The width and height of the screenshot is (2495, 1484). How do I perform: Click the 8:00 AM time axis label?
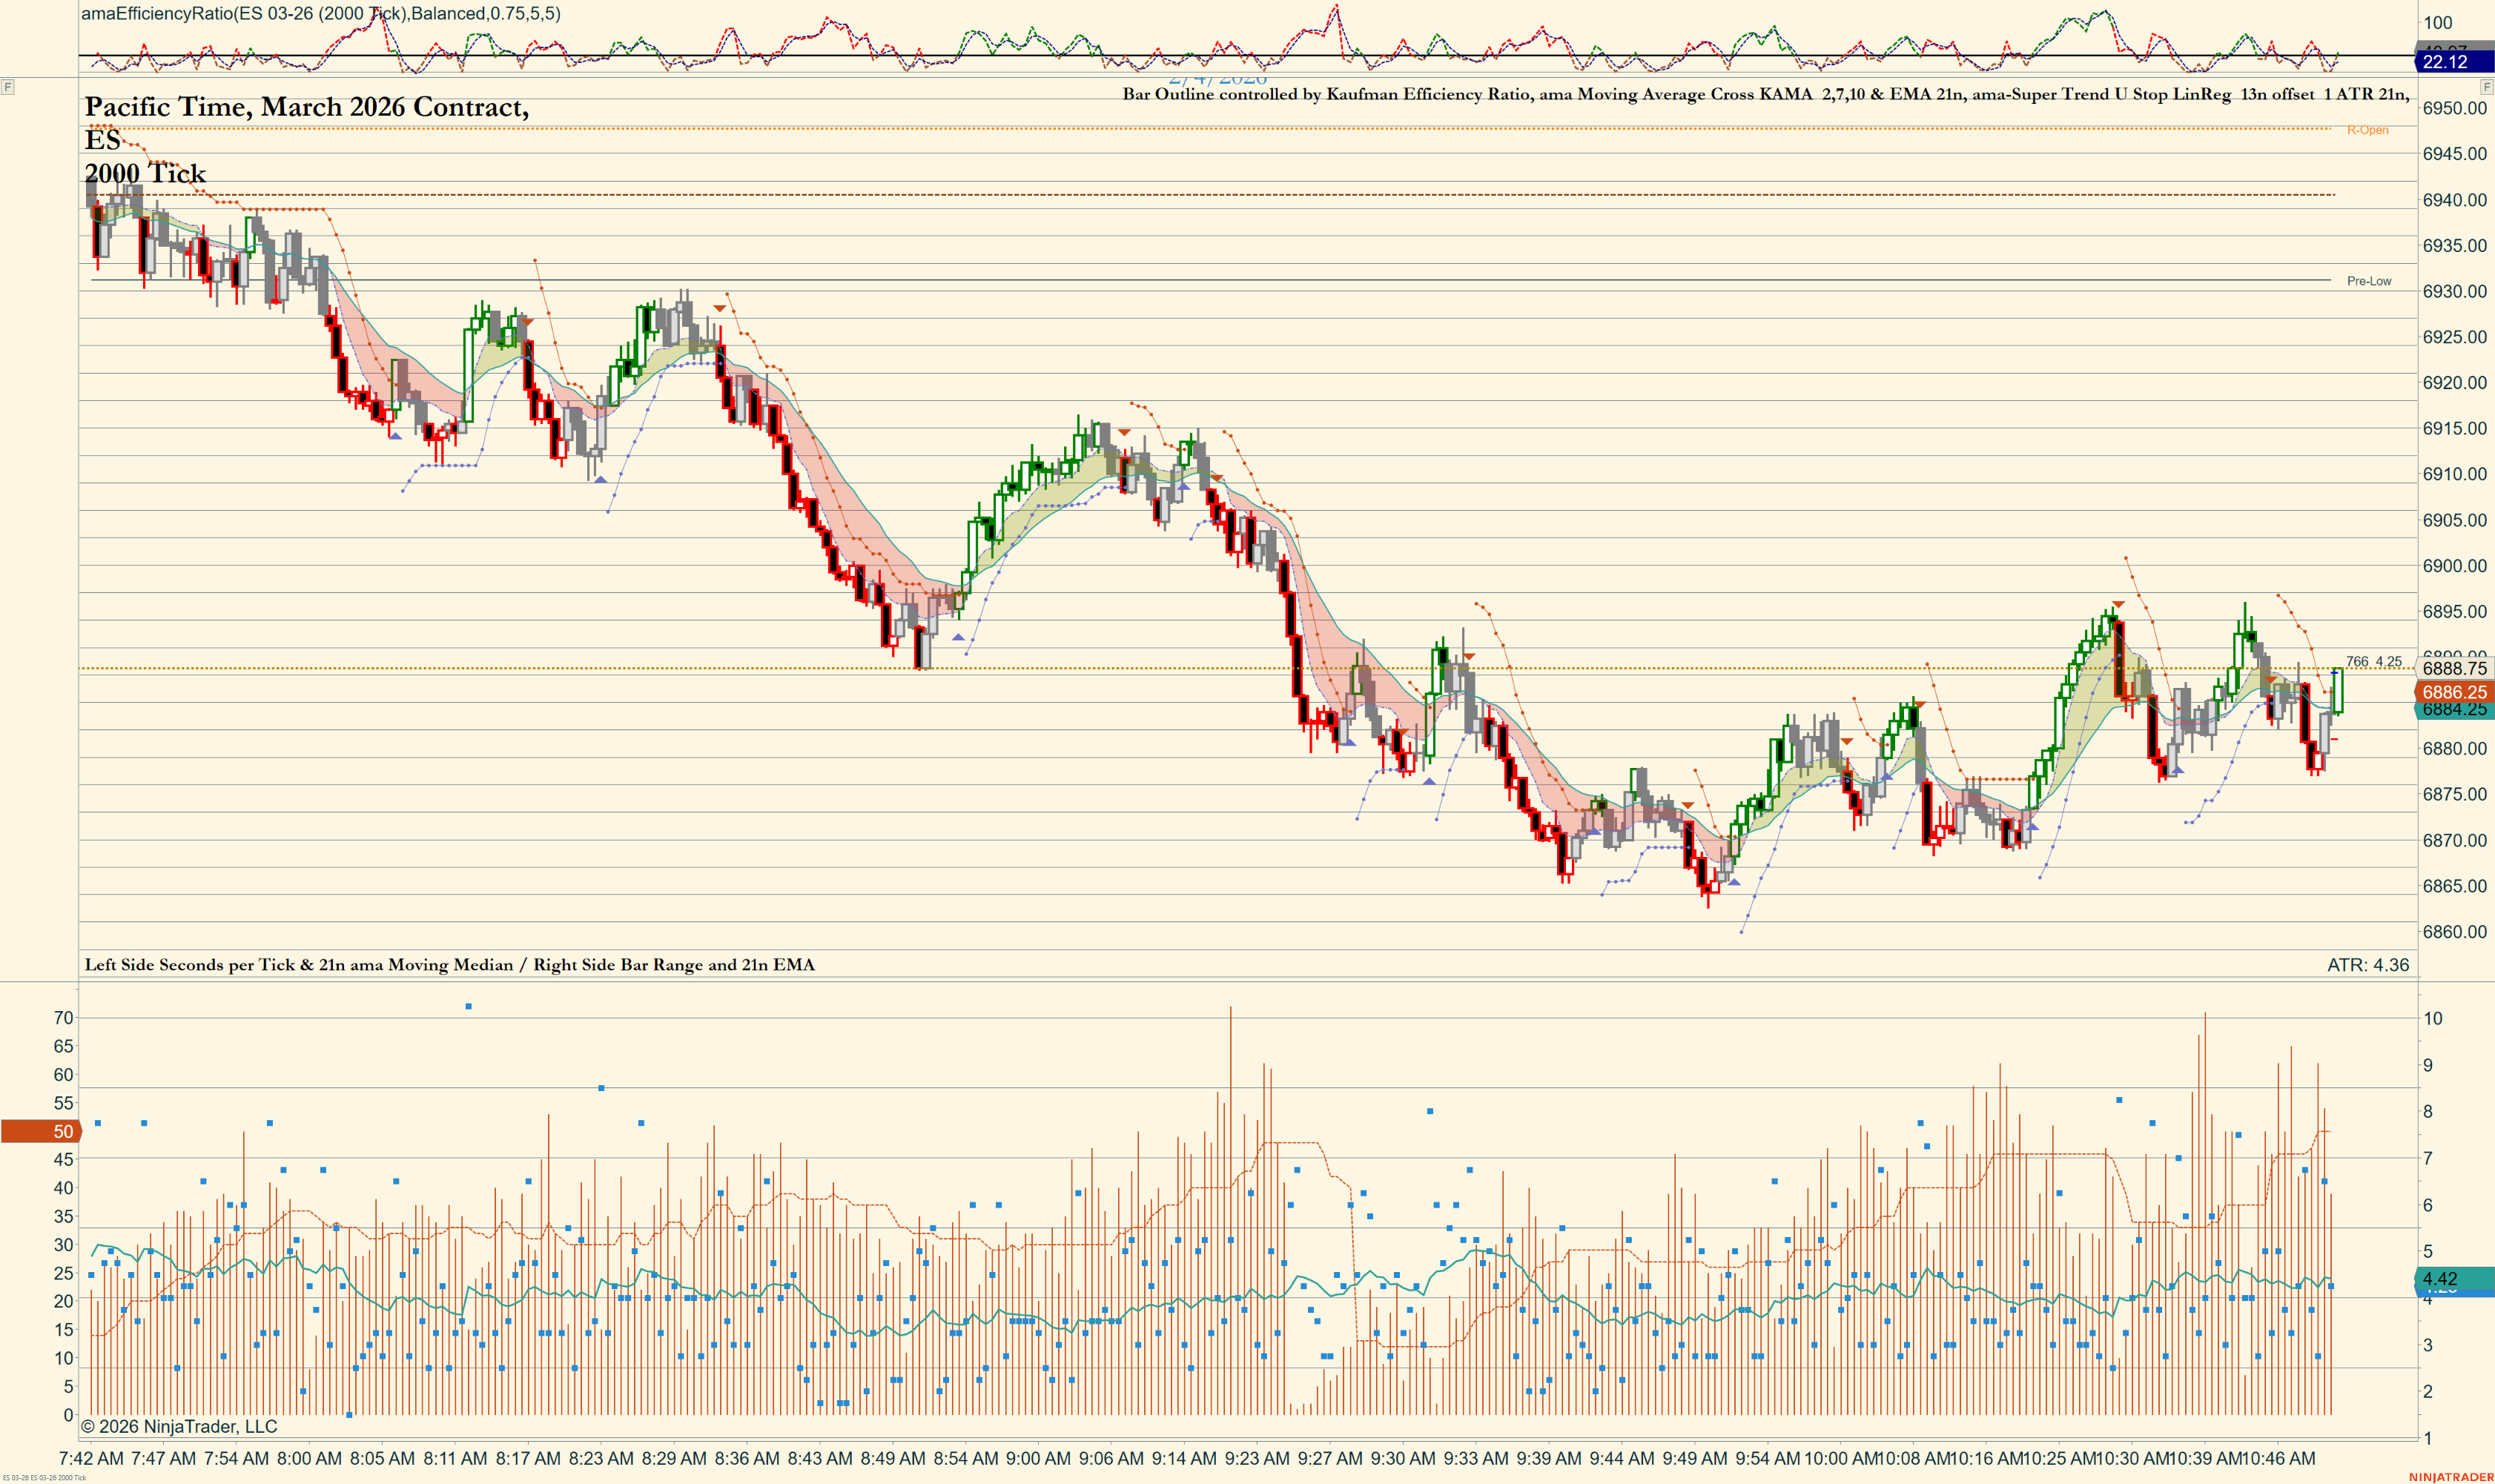point(309,1458)
